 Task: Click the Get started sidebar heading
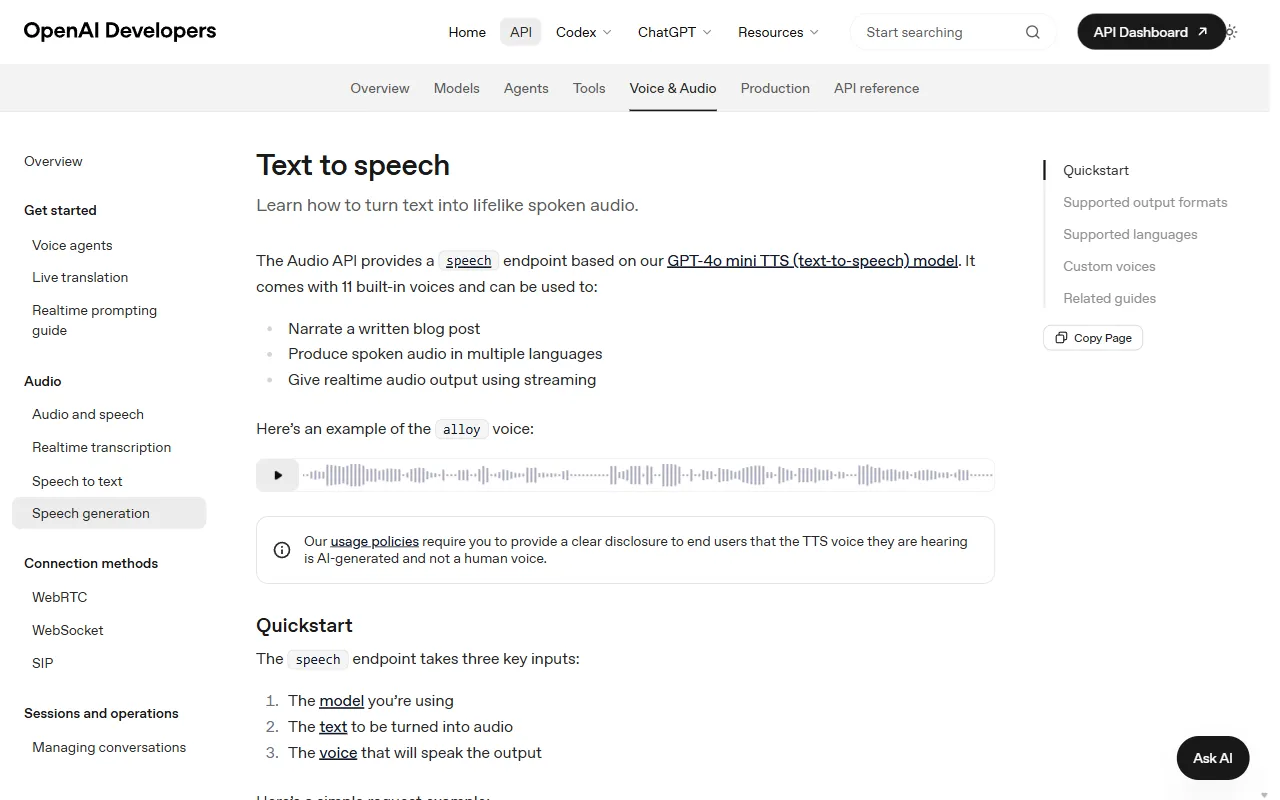point(60,210)
